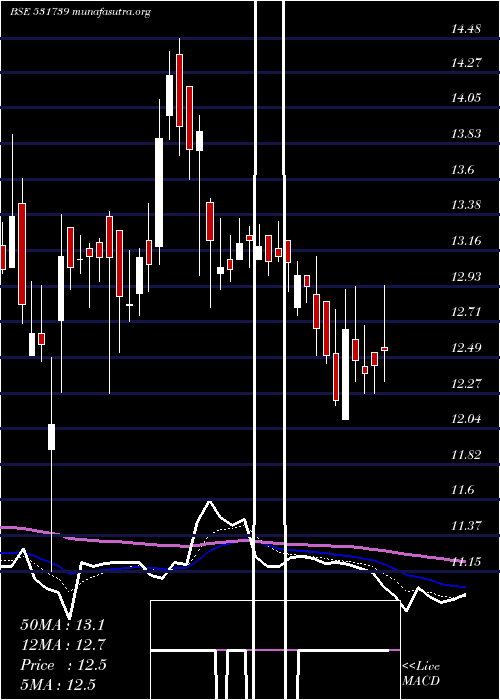500x700 pixels.
Task: Click the 11.37 price axis label
Action: point(466,525)
